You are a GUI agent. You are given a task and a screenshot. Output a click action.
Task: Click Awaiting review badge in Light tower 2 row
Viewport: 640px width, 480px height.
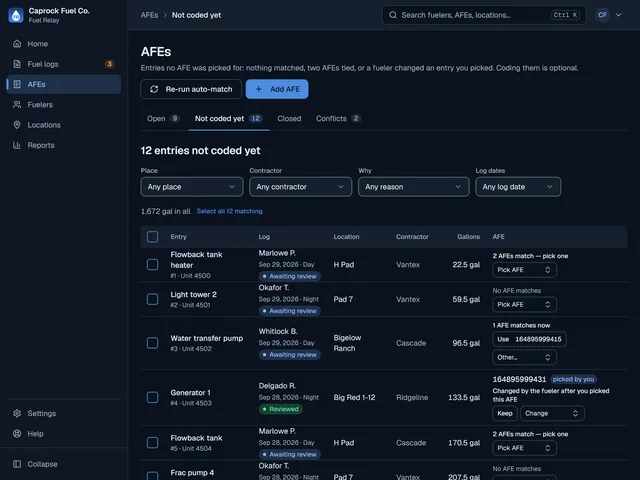[289, 311]
